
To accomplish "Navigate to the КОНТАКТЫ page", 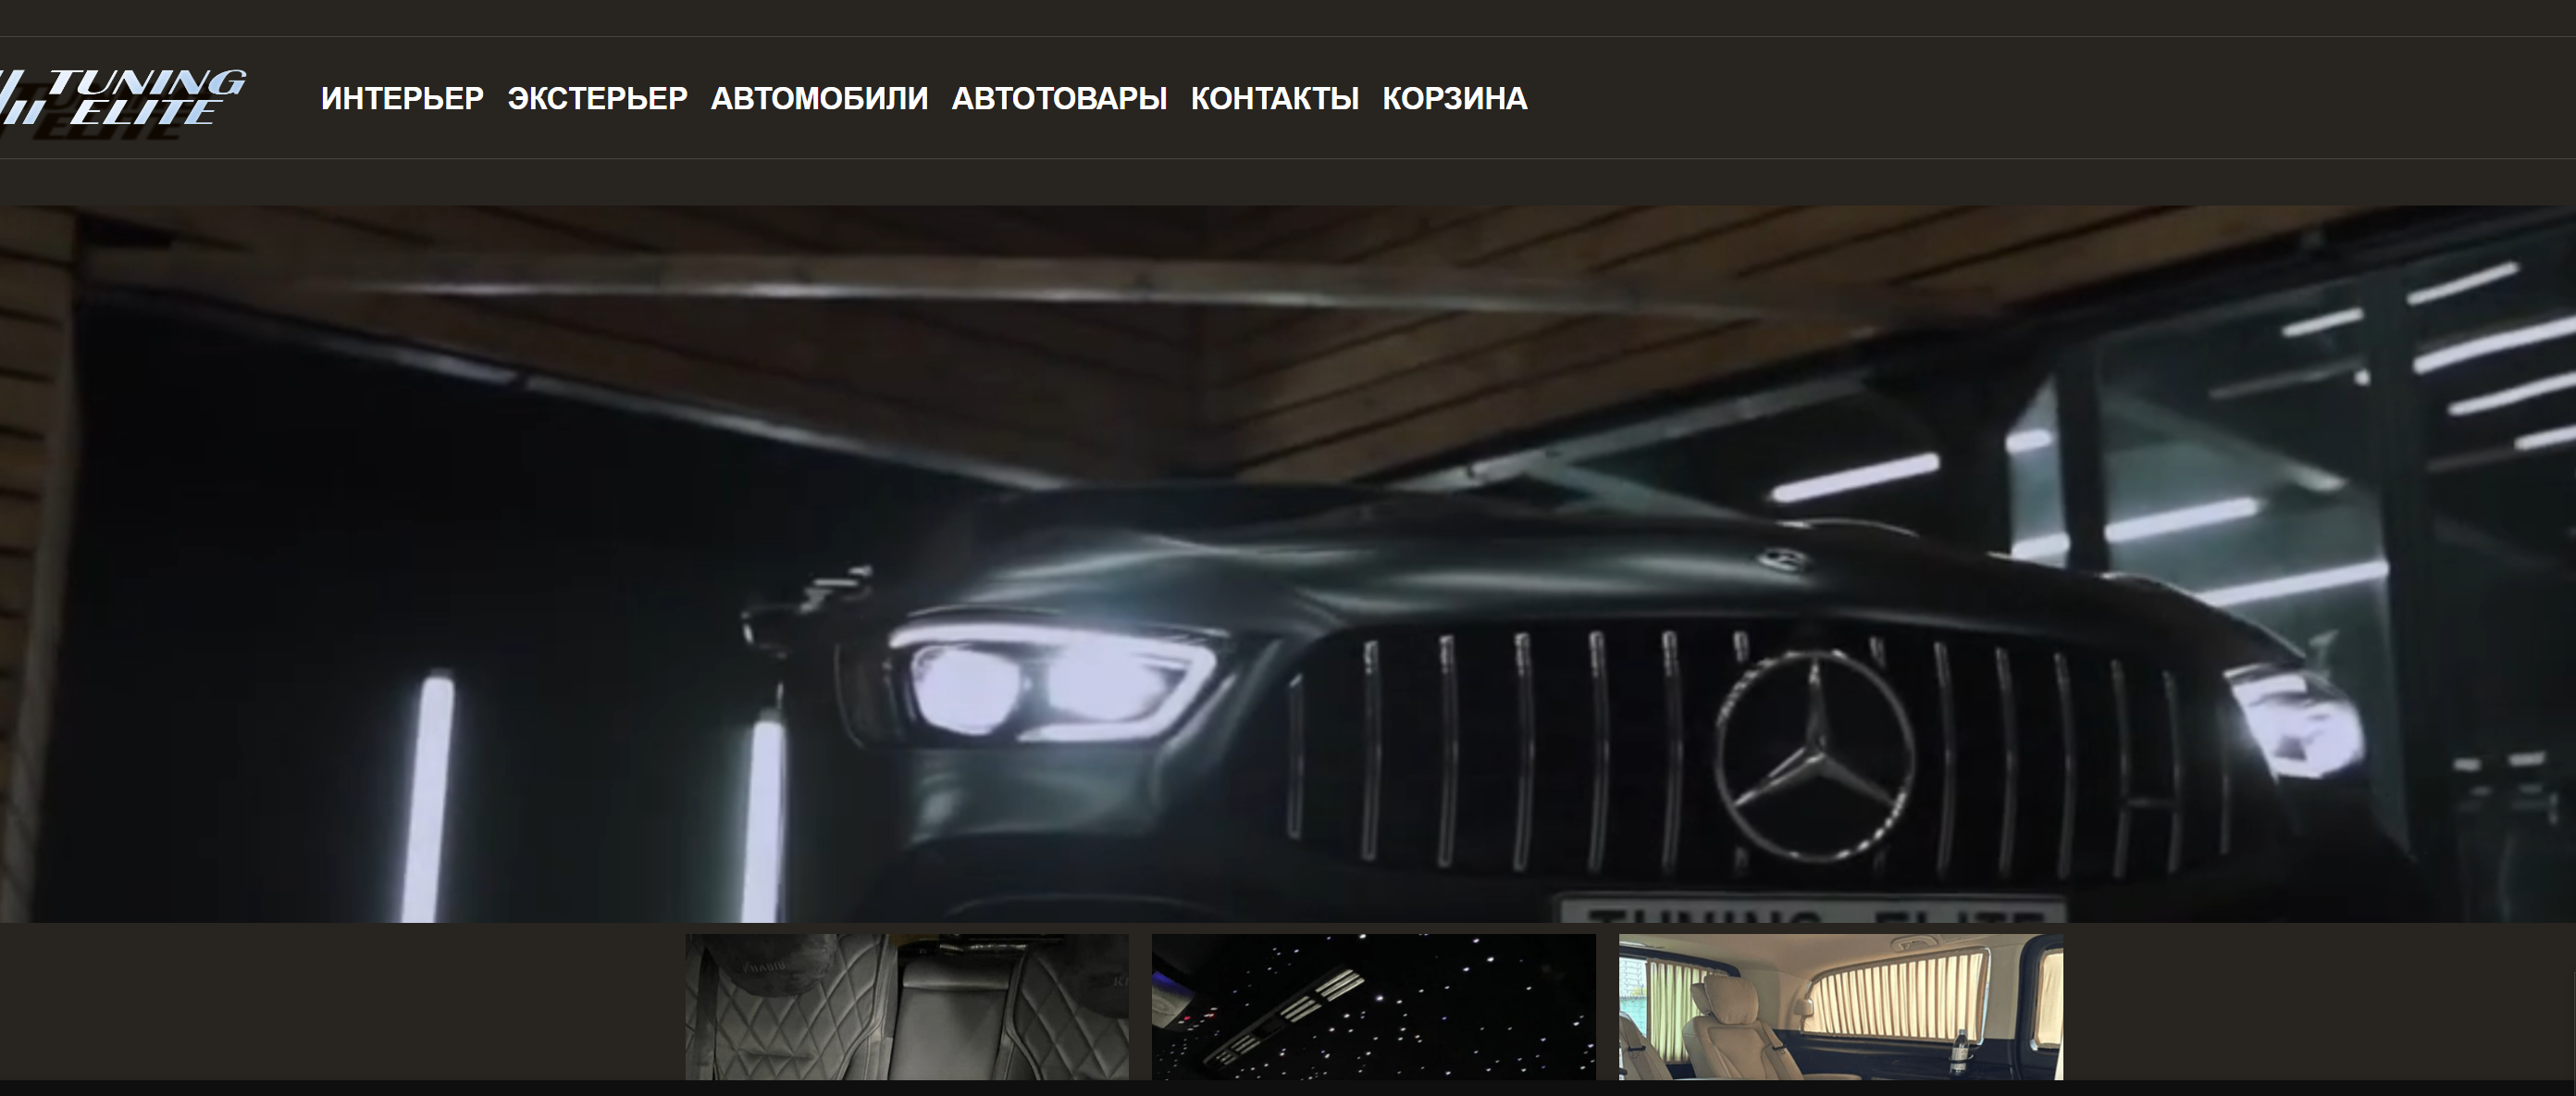I will point(1274,98).
